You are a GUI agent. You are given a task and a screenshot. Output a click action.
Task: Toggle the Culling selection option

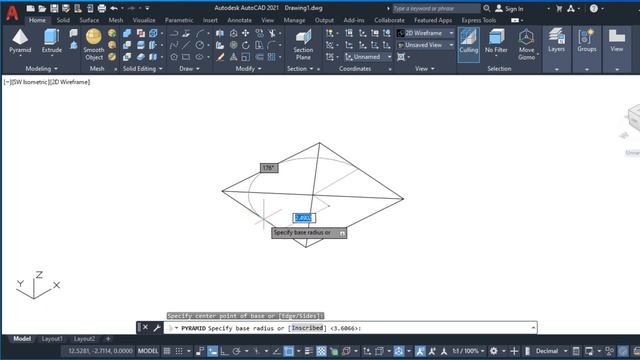coord(469,44)
